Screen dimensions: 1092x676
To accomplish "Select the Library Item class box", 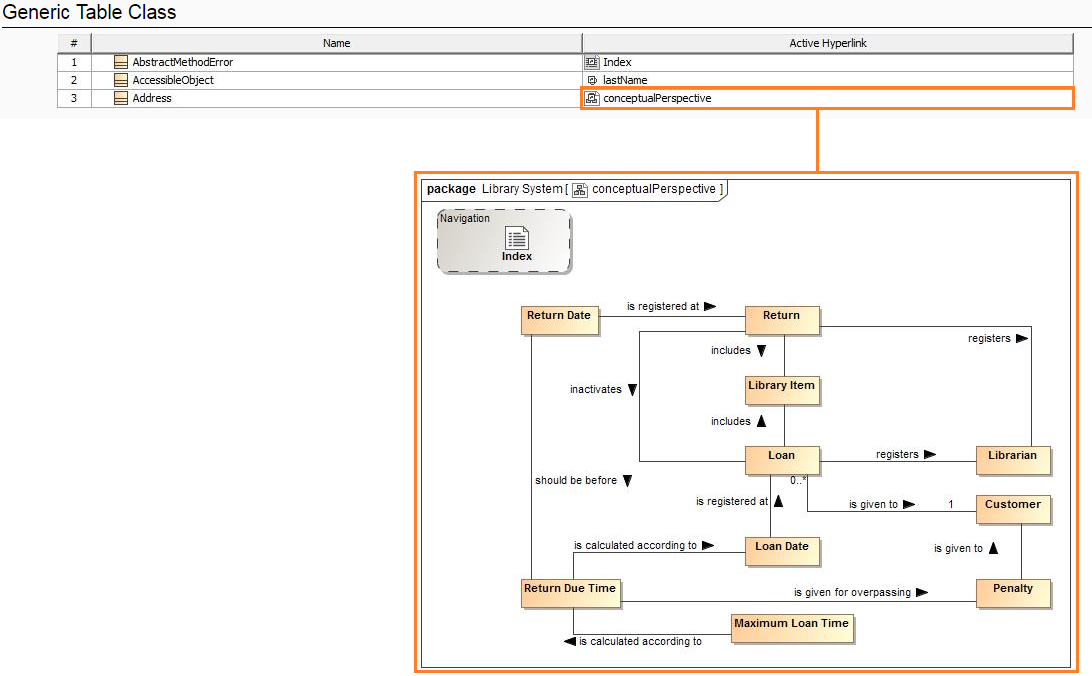I will 781,391.
